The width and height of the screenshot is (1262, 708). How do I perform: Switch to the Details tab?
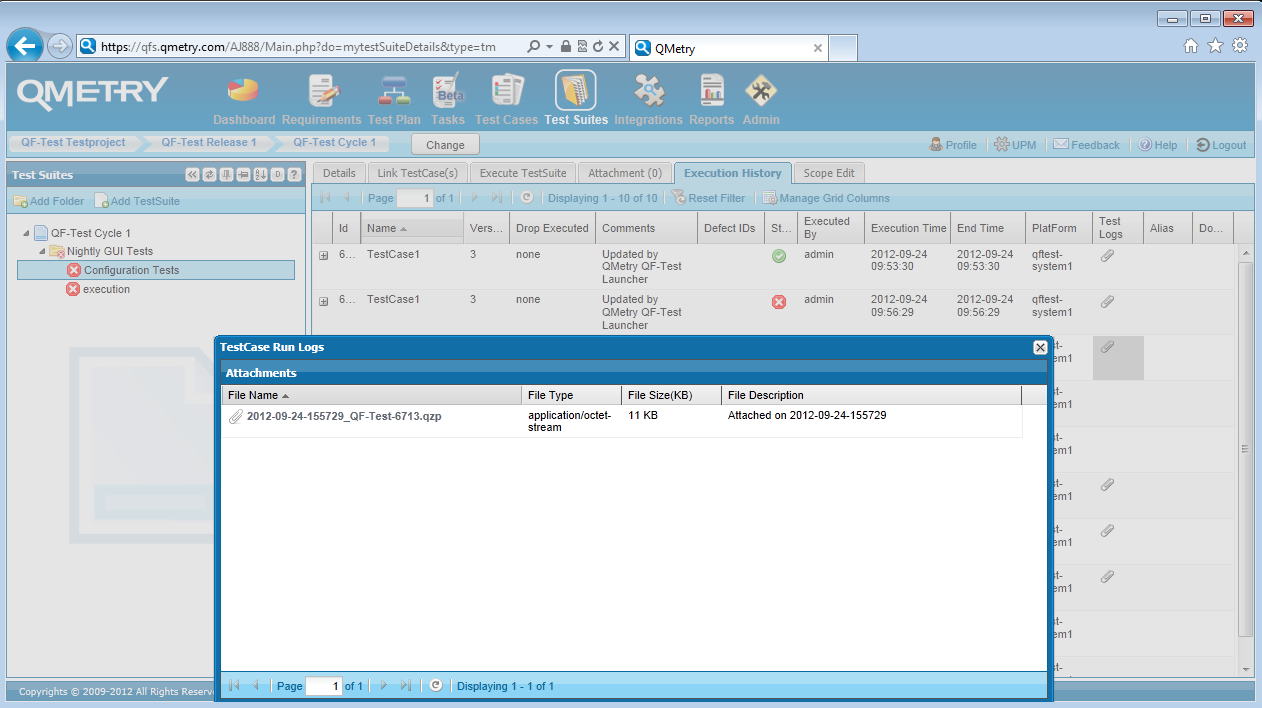[339, 173]
